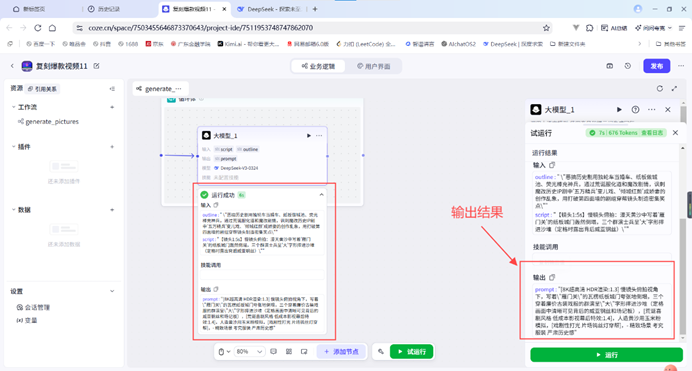
Task: Click the browser address bar URL
Action: (x=201, y=28)
